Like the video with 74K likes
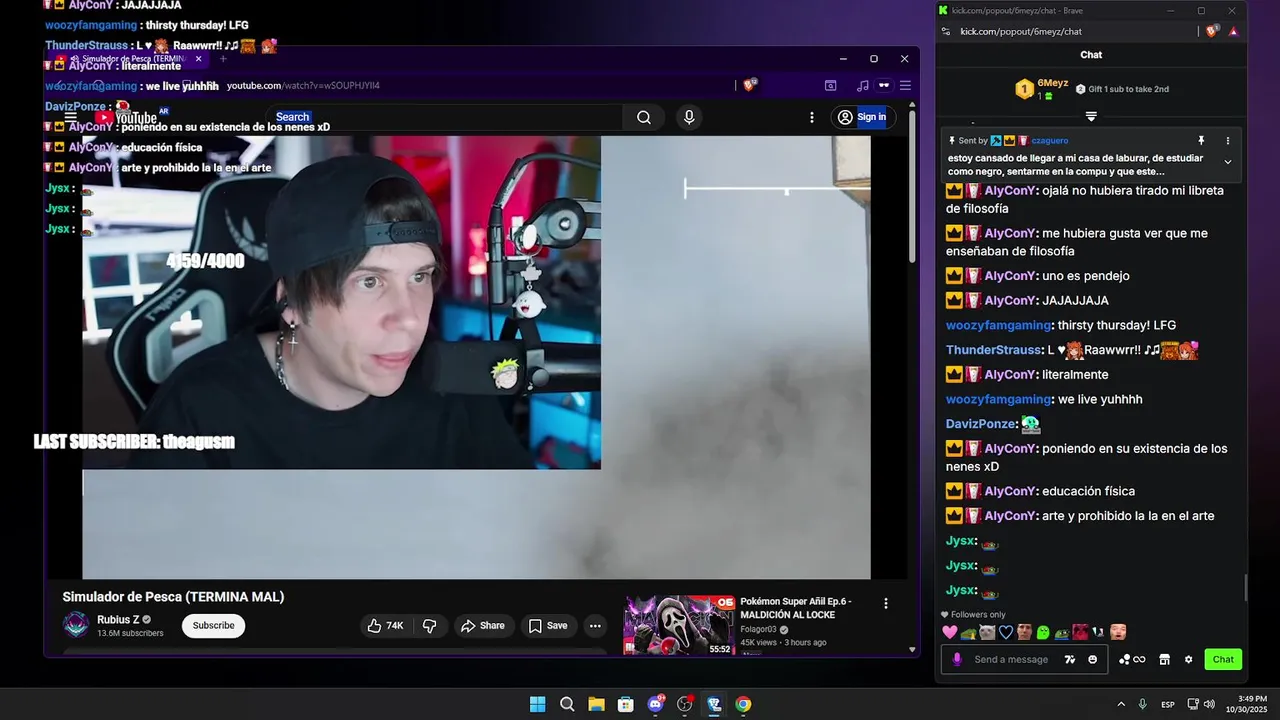Image resolution: width=1280 pixels, height=720 pixels. [x=385, y=626]
